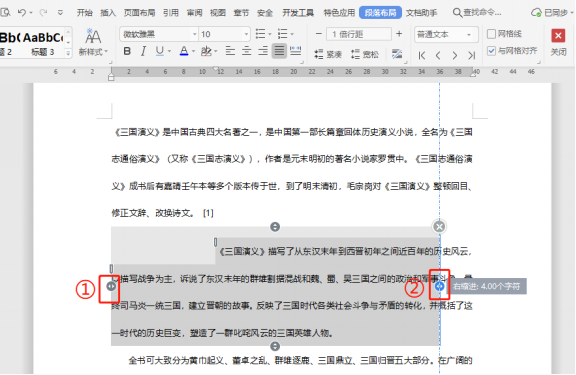The image size is (576, 375).
Task: Open the 普通文本 style dropdown
Action: coord(446,34)
